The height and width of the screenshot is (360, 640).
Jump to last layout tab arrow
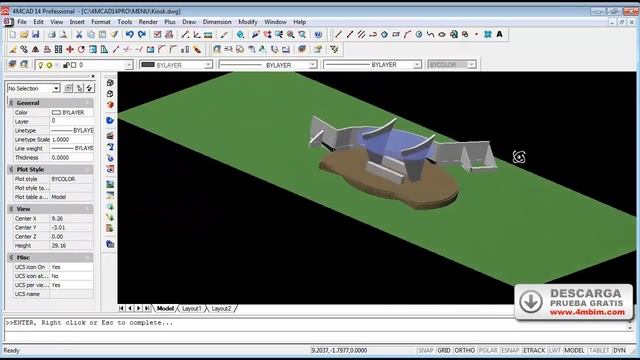pyautogui.click(x=147, y=308)
